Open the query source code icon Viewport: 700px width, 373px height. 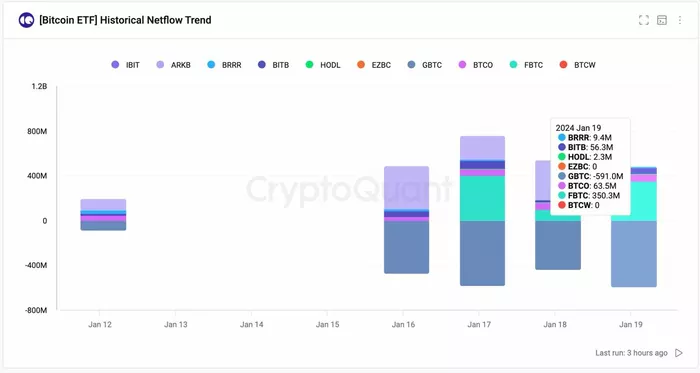tap(662, 20)
